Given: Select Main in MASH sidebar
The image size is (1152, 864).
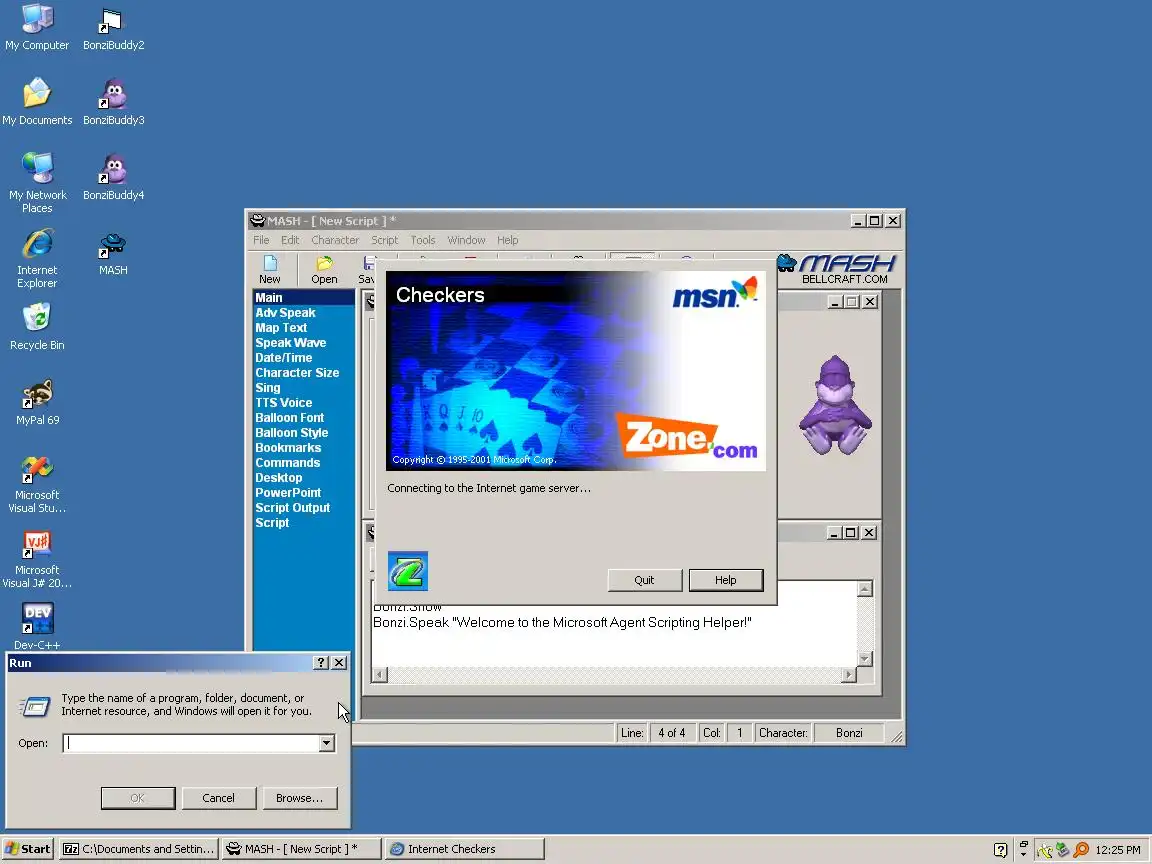Looking at the screenshot, I should (x=303, y=298).
